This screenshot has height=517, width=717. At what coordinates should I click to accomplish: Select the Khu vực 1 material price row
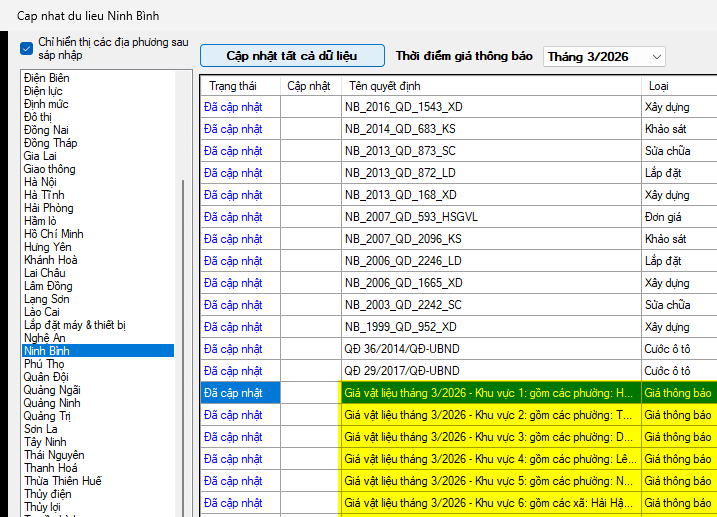489,393
